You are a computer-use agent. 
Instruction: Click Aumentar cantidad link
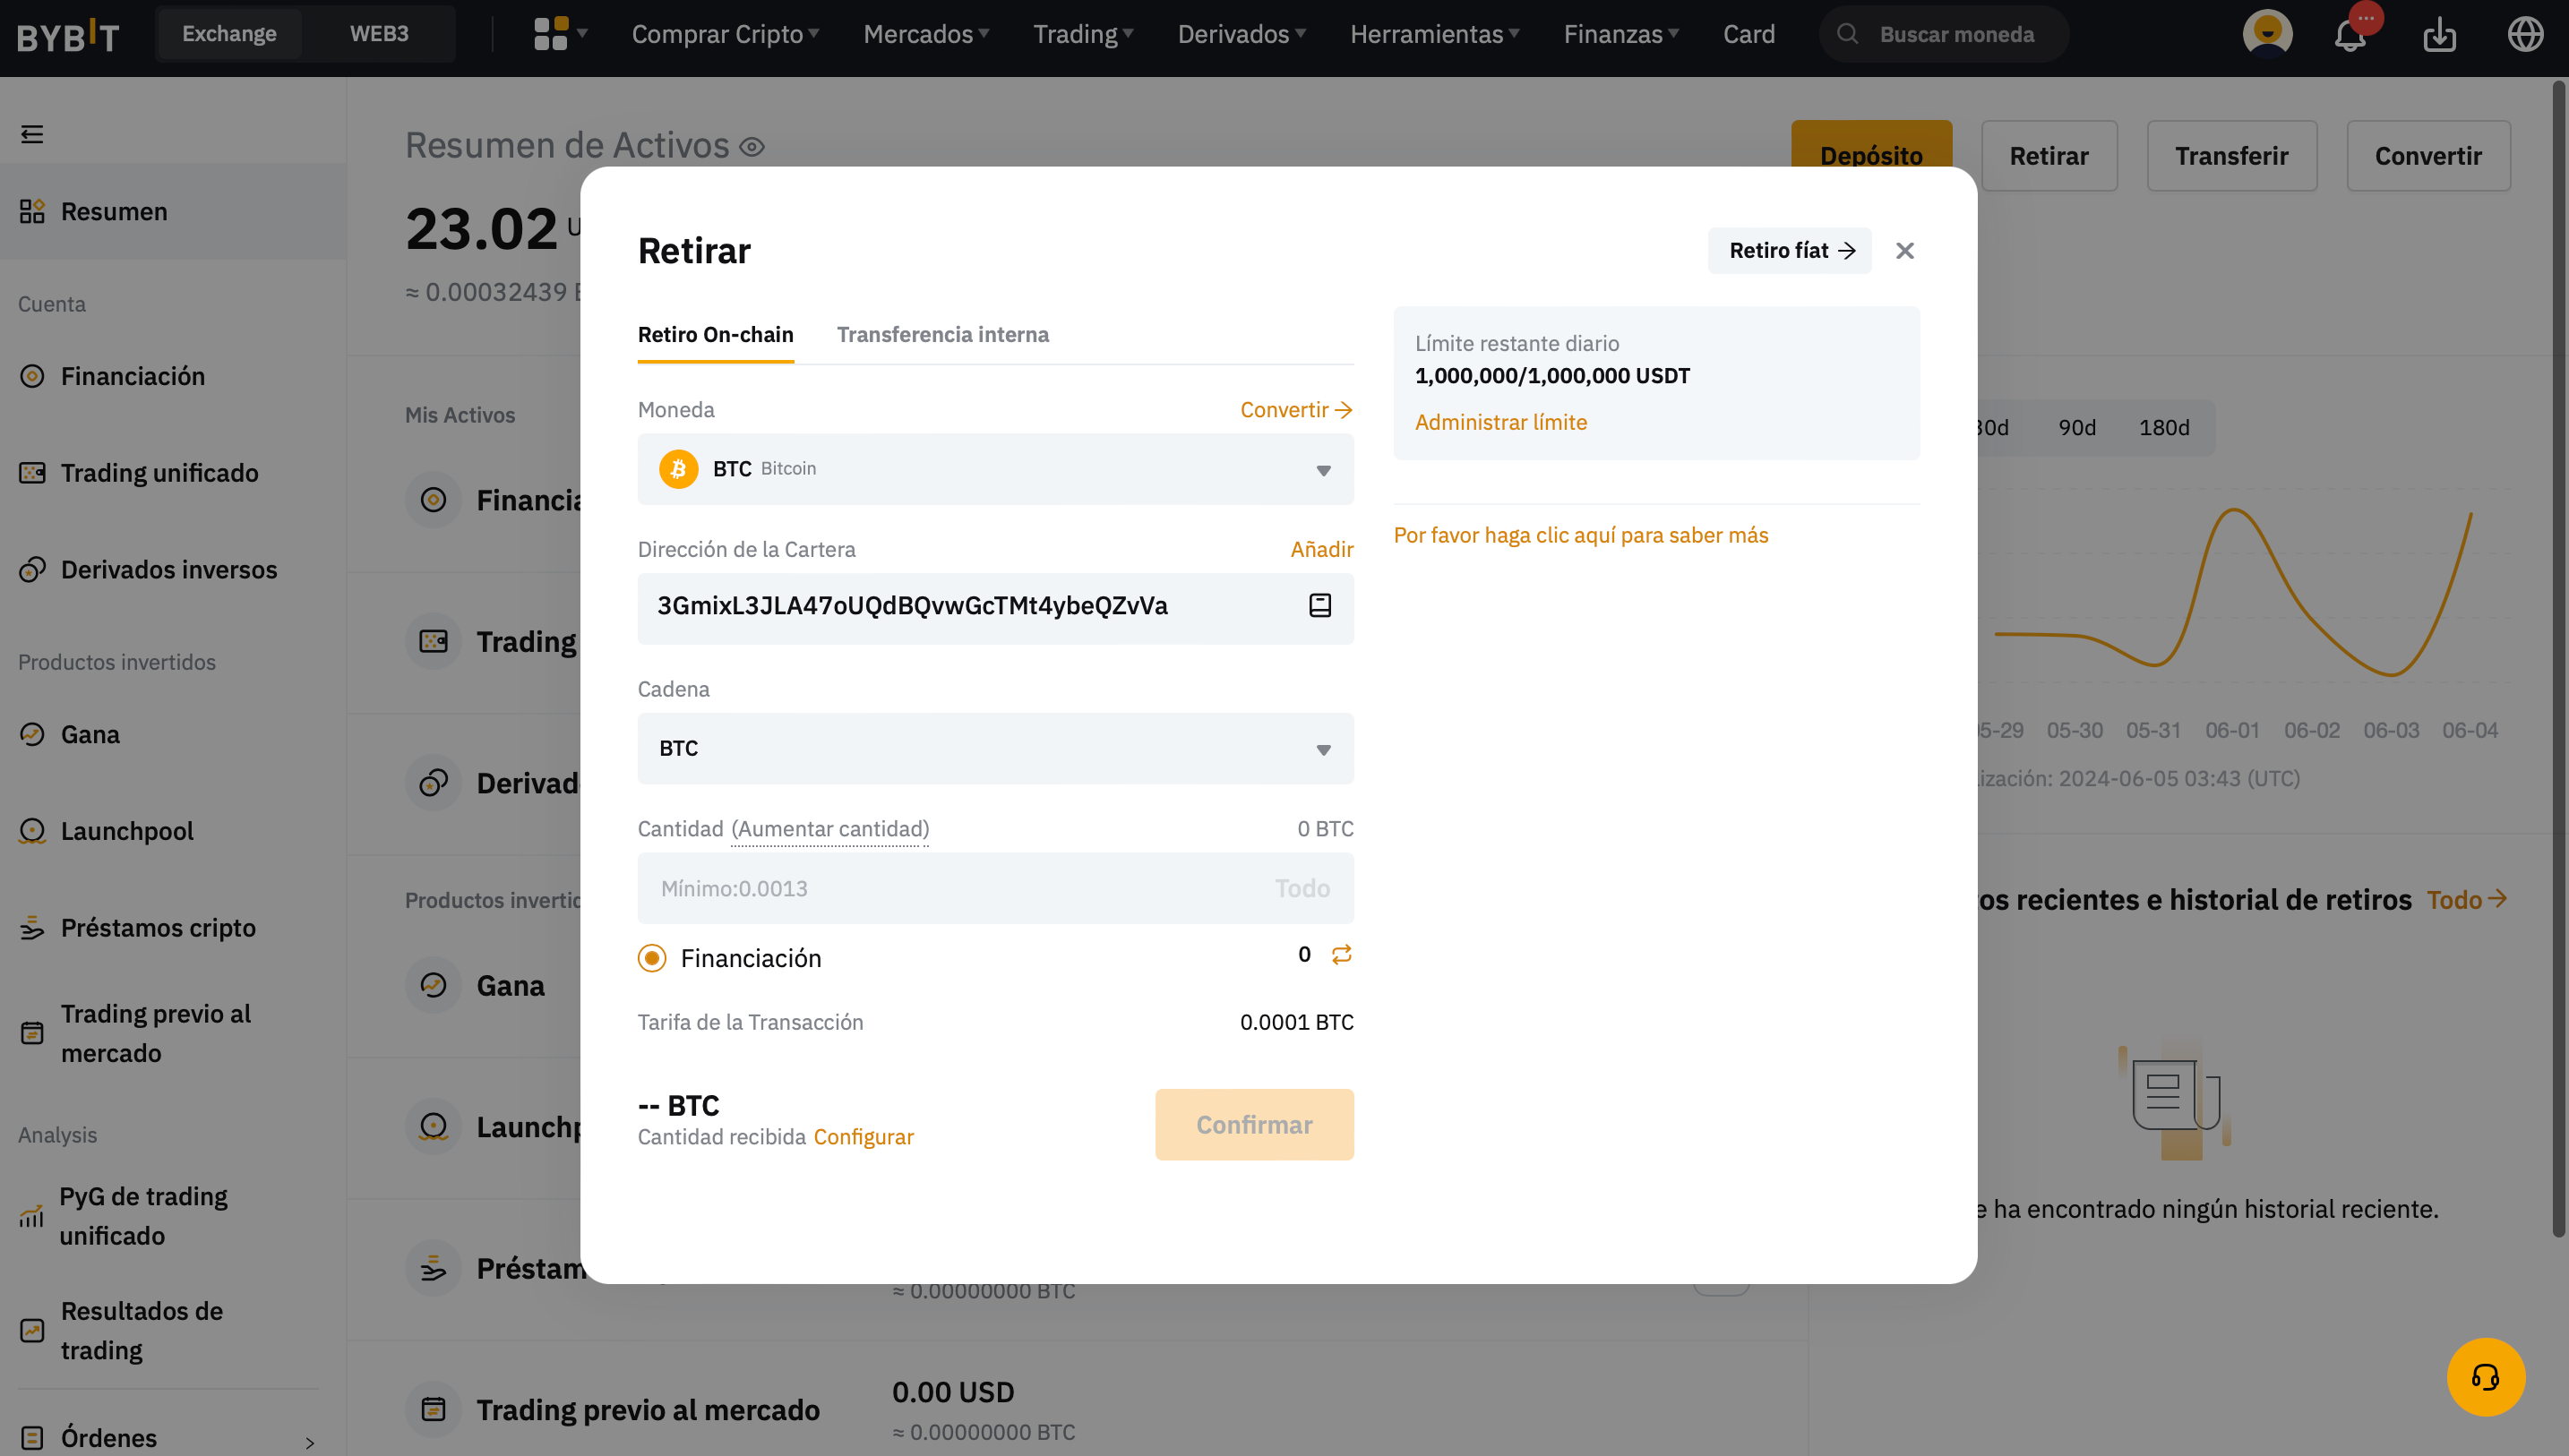pyautogui.click(x=830, y=829)
